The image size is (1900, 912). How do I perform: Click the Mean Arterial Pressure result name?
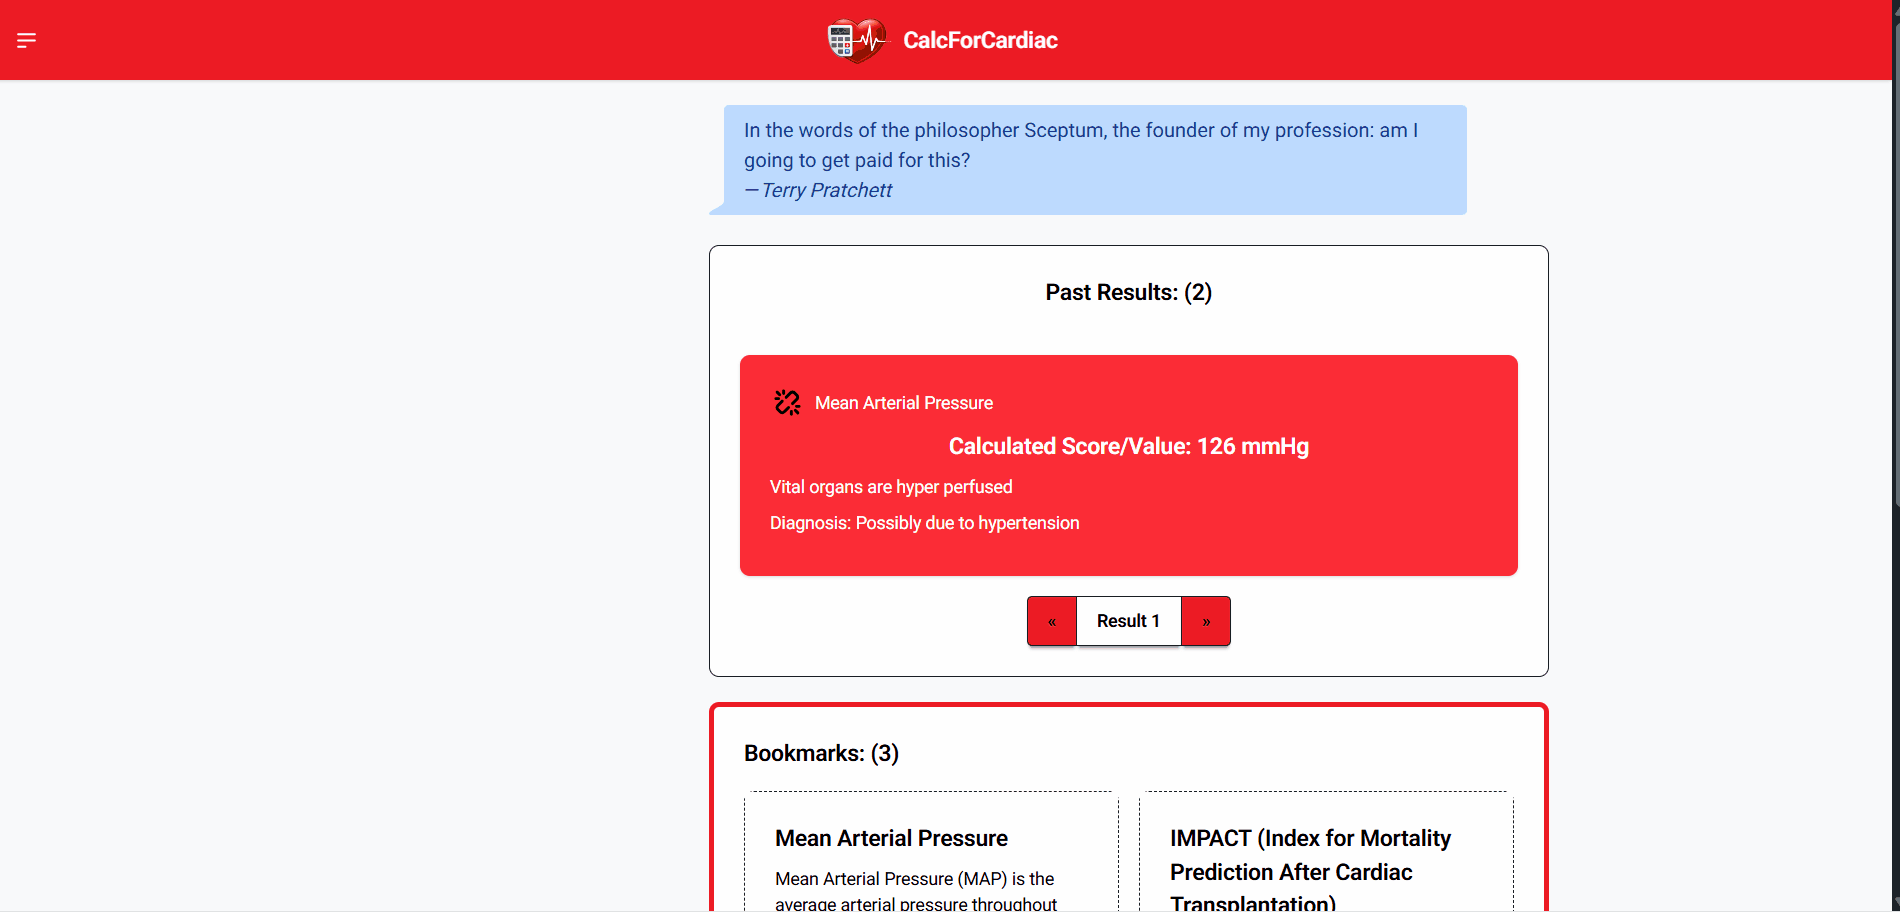tap(903, 403)
